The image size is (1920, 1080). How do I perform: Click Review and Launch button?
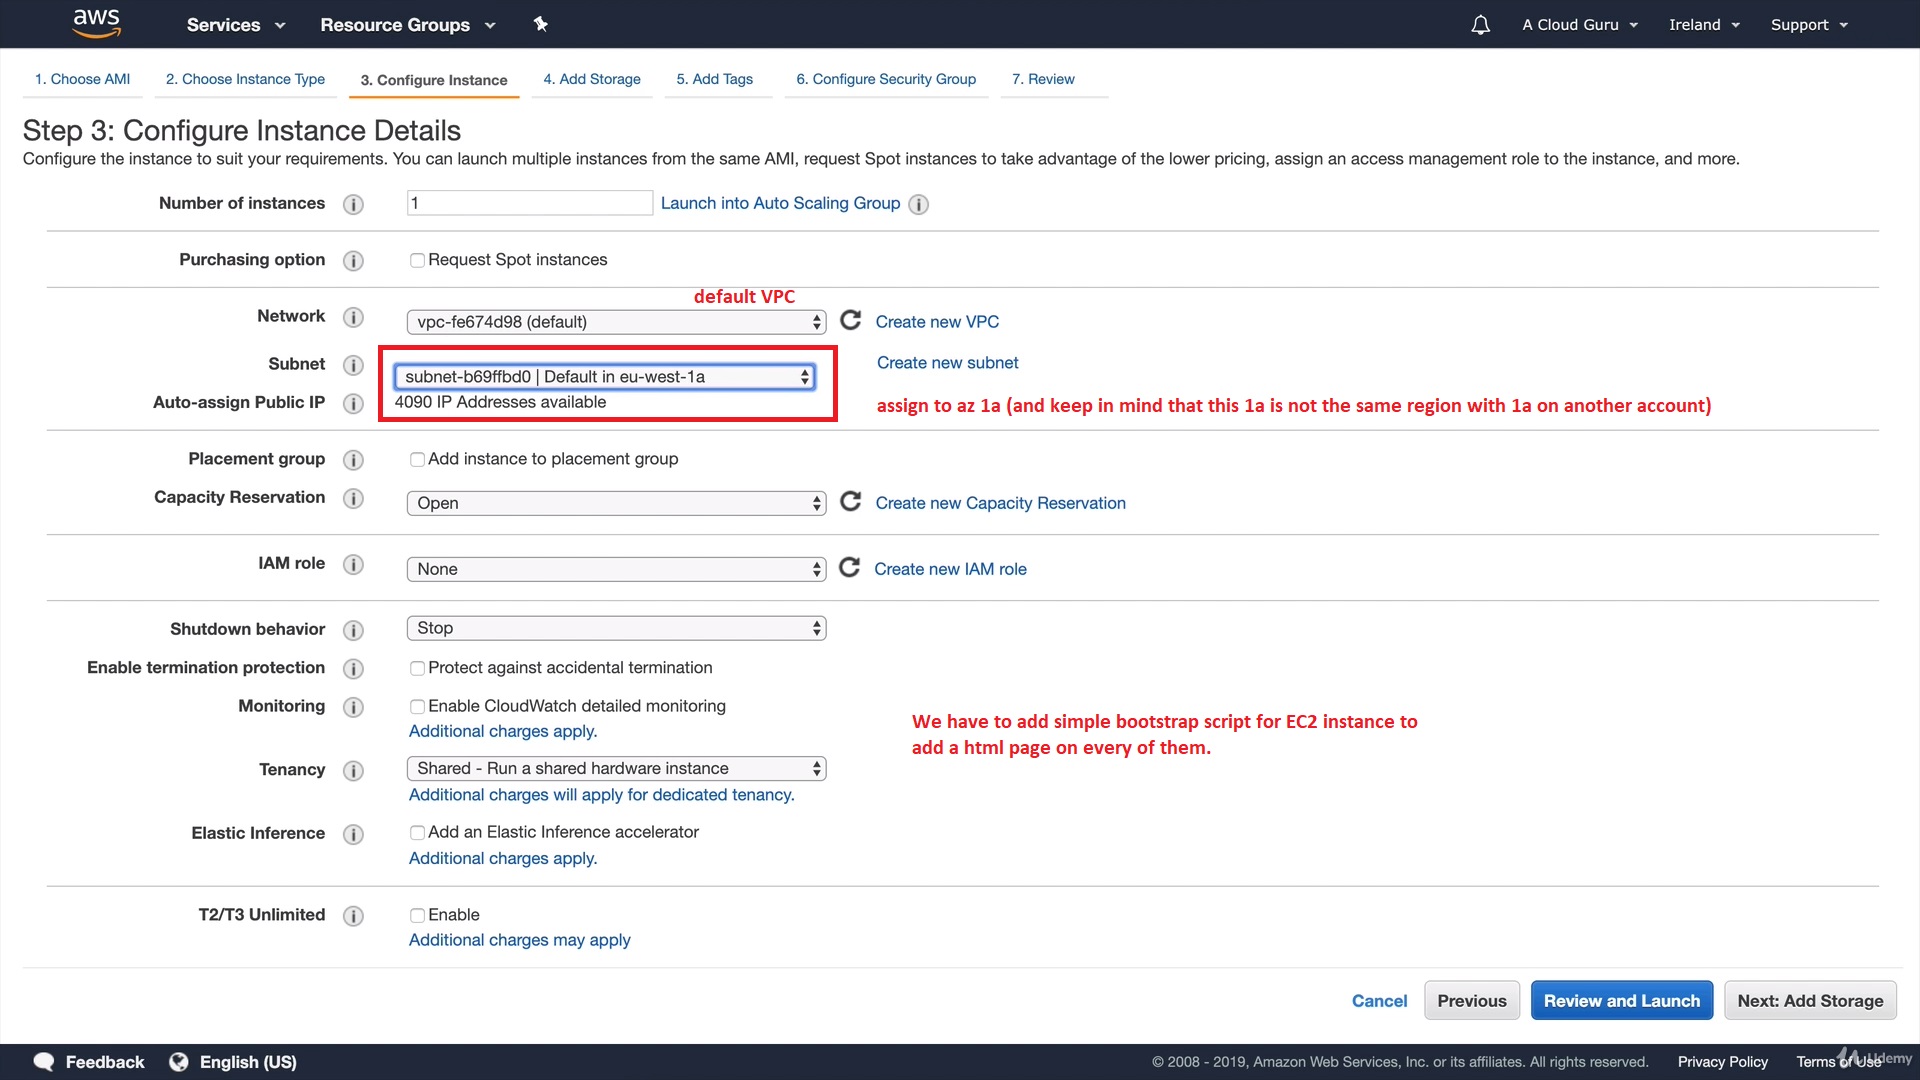click(1621, 1000)
